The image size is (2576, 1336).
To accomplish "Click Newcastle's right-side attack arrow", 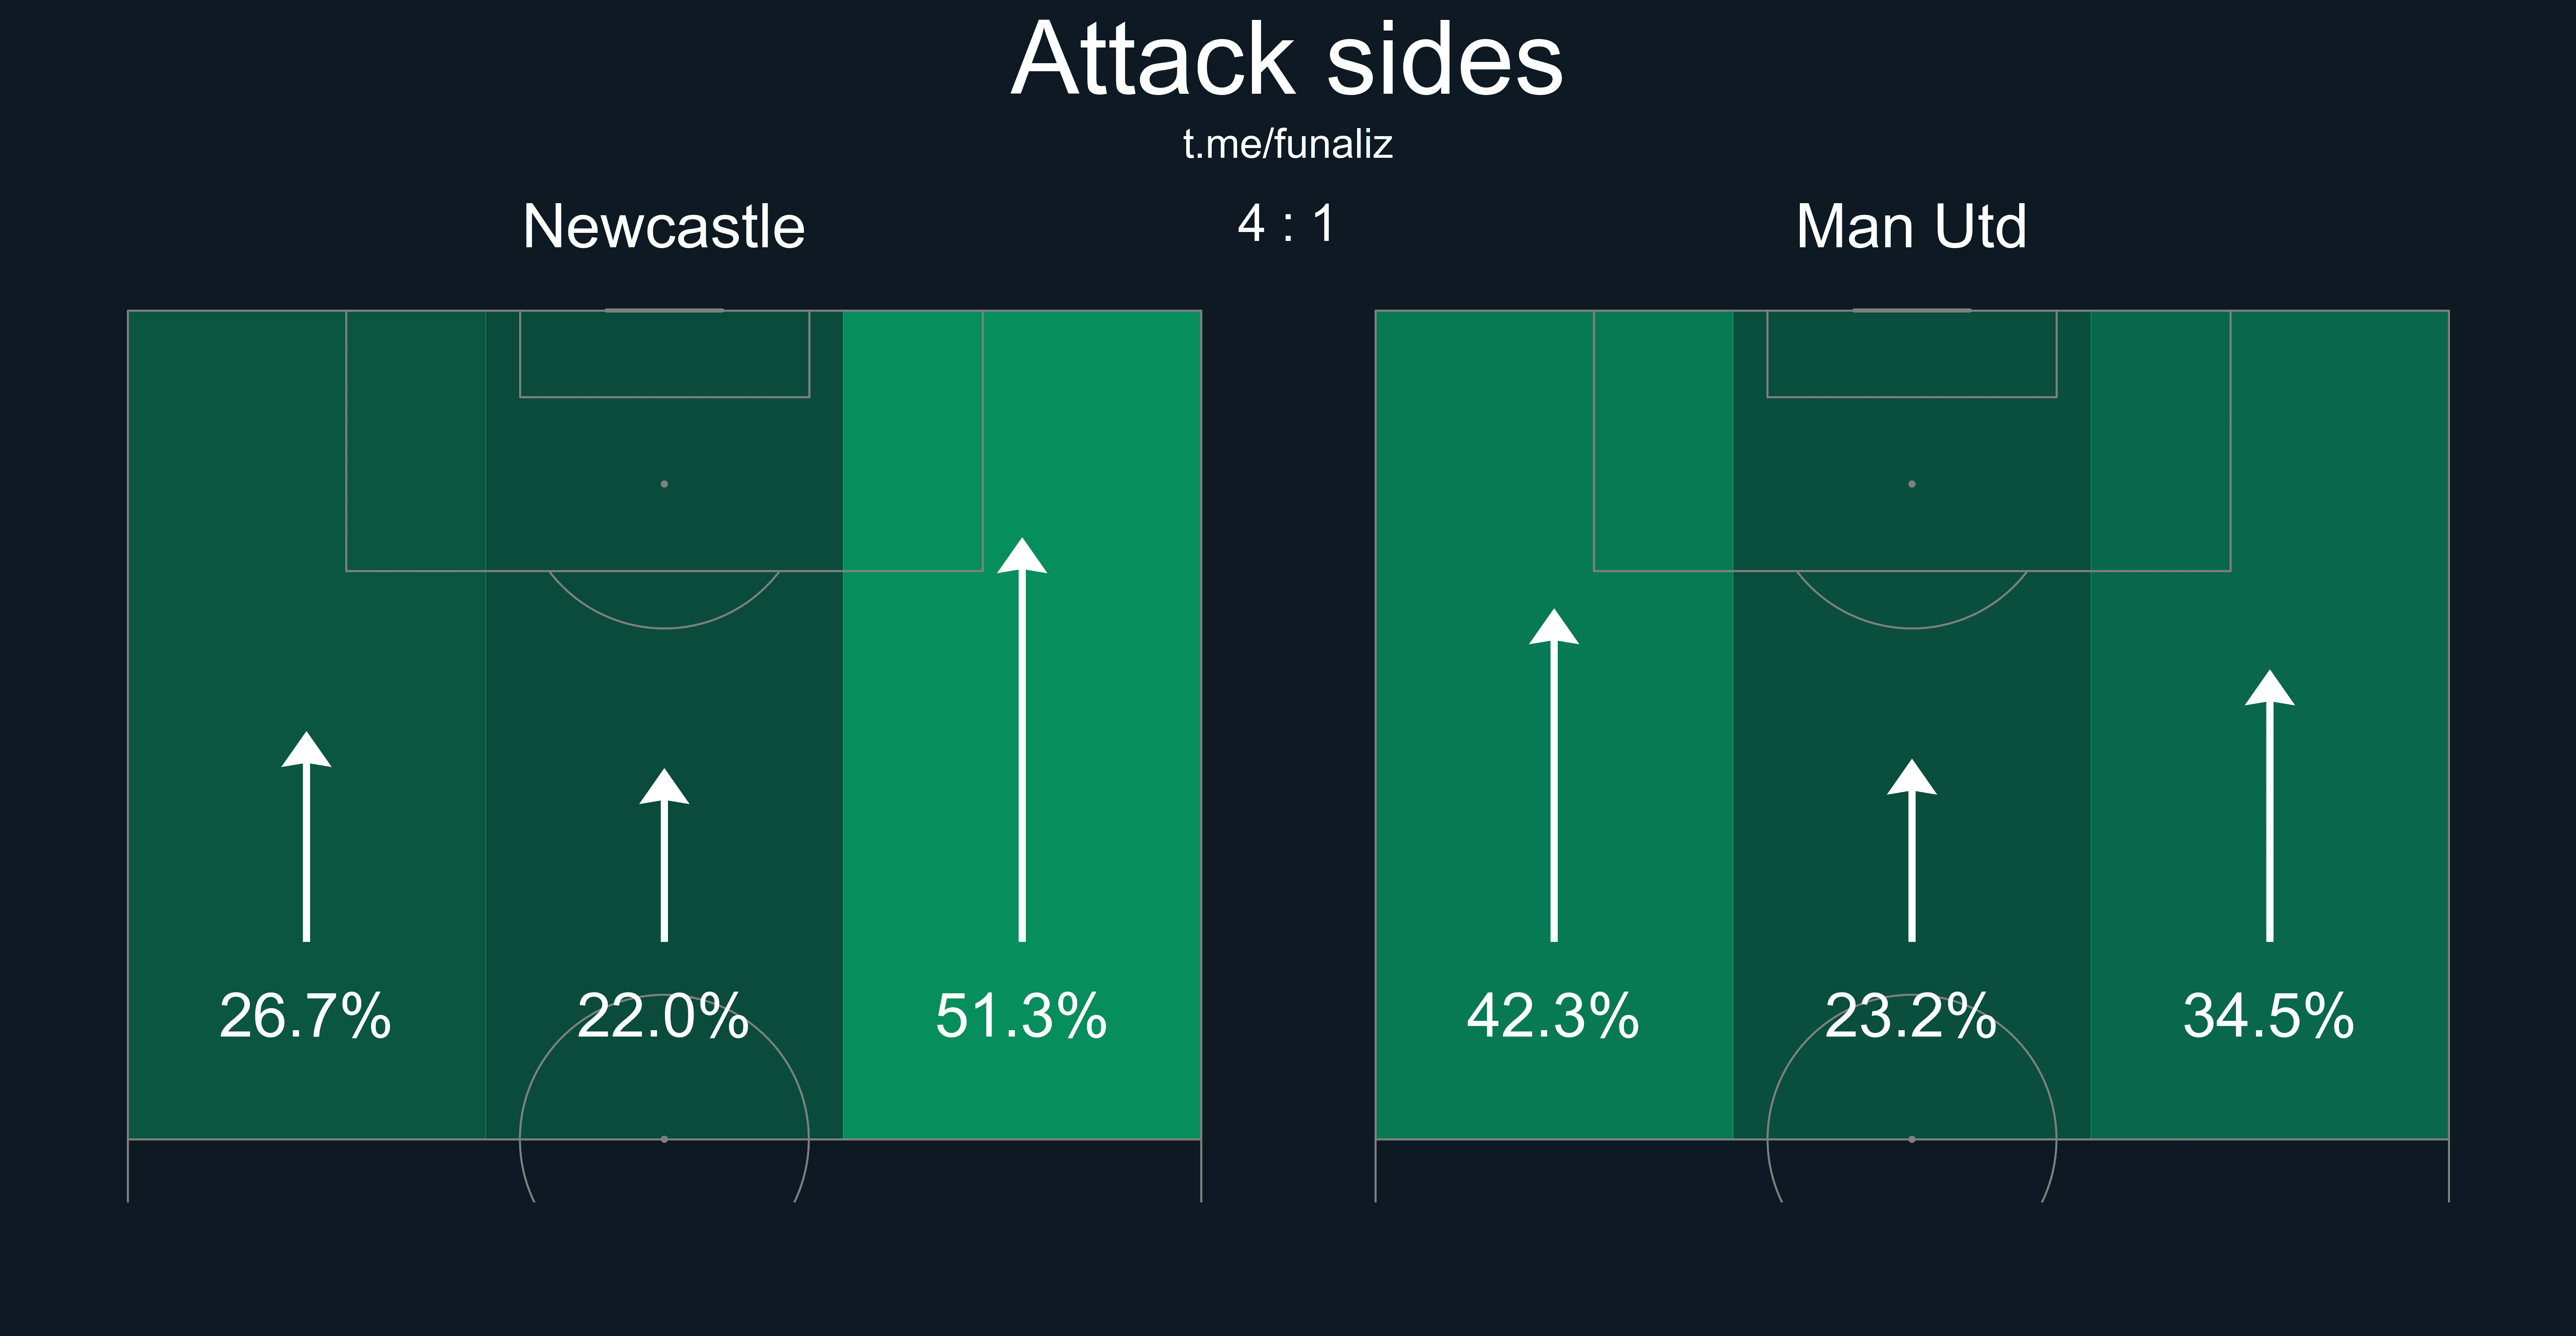I will pyautogui.click(x=1022, y=739).
